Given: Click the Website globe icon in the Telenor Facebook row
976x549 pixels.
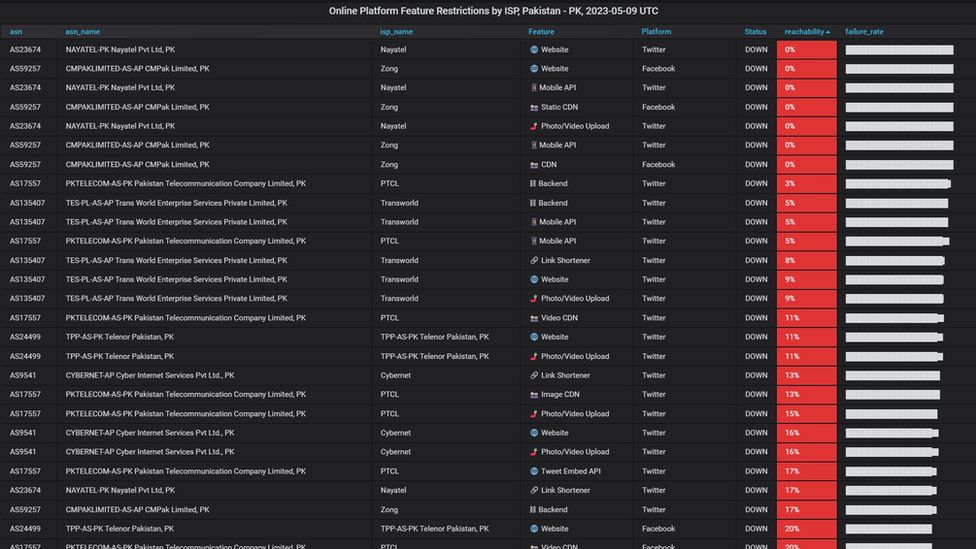Looking at the screenshot, I should [533, 529].
